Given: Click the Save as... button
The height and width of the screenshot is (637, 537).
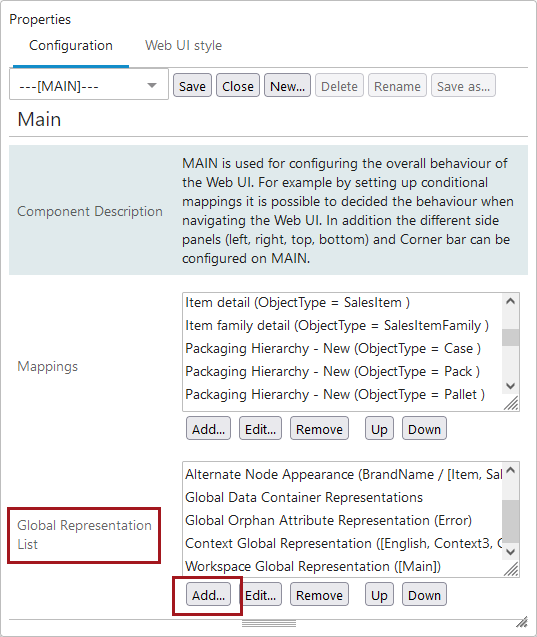Looking at the screenshot, I should pyautogui.click(x=463, y=86).
